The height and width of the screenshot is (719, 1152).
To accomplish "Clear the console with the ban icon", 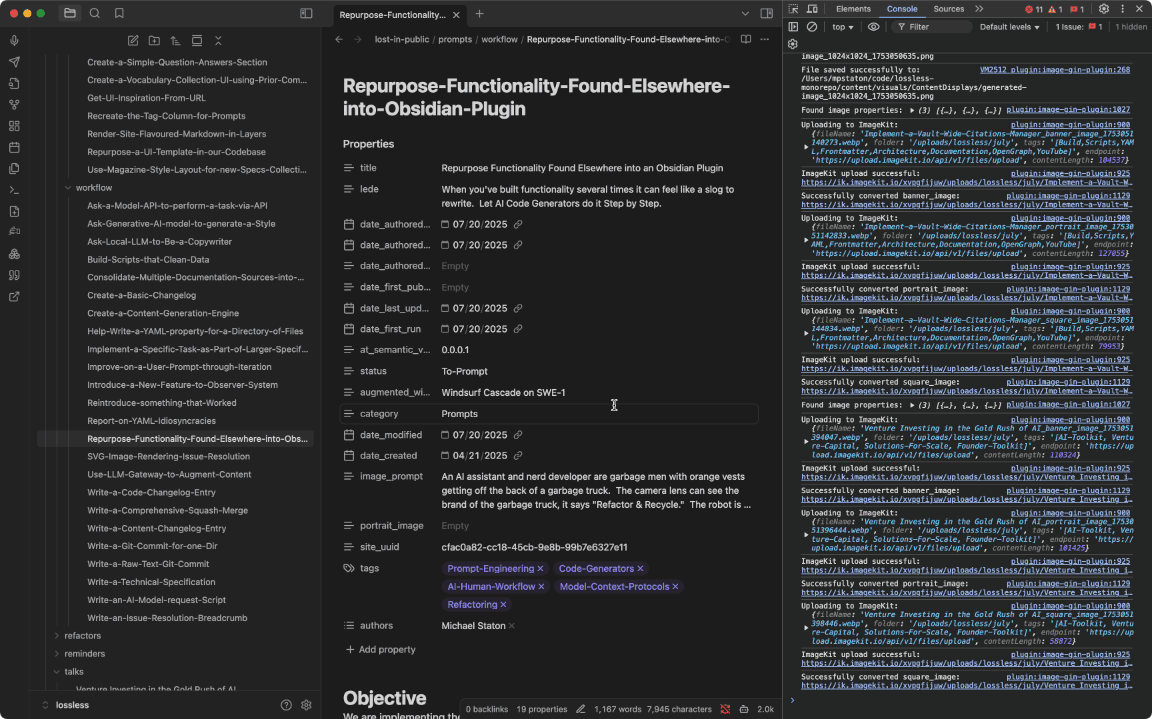I will click(812, 26).
